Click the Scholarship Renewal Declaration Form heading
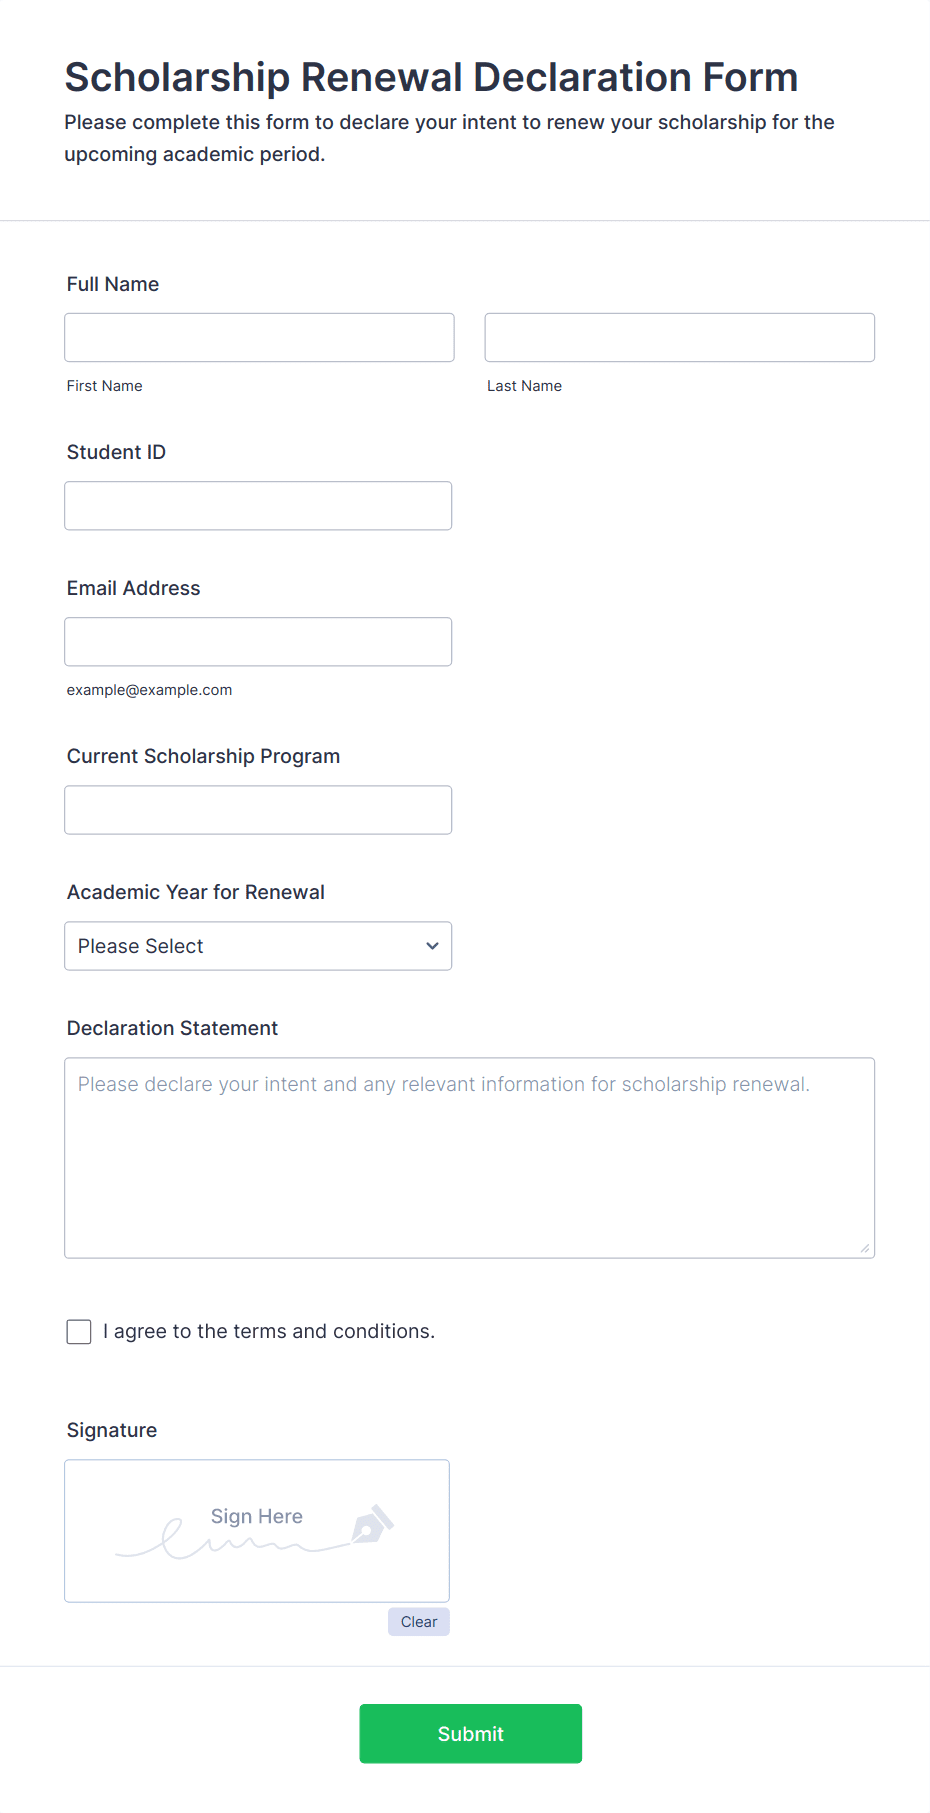The width and height of the screenshot is (930, 1813). (431, 77)
